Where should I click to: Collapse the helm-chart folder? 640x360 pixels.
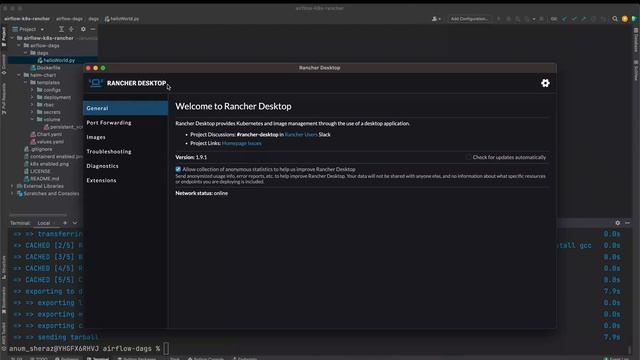pyautogui.click(x=19, y=75)
